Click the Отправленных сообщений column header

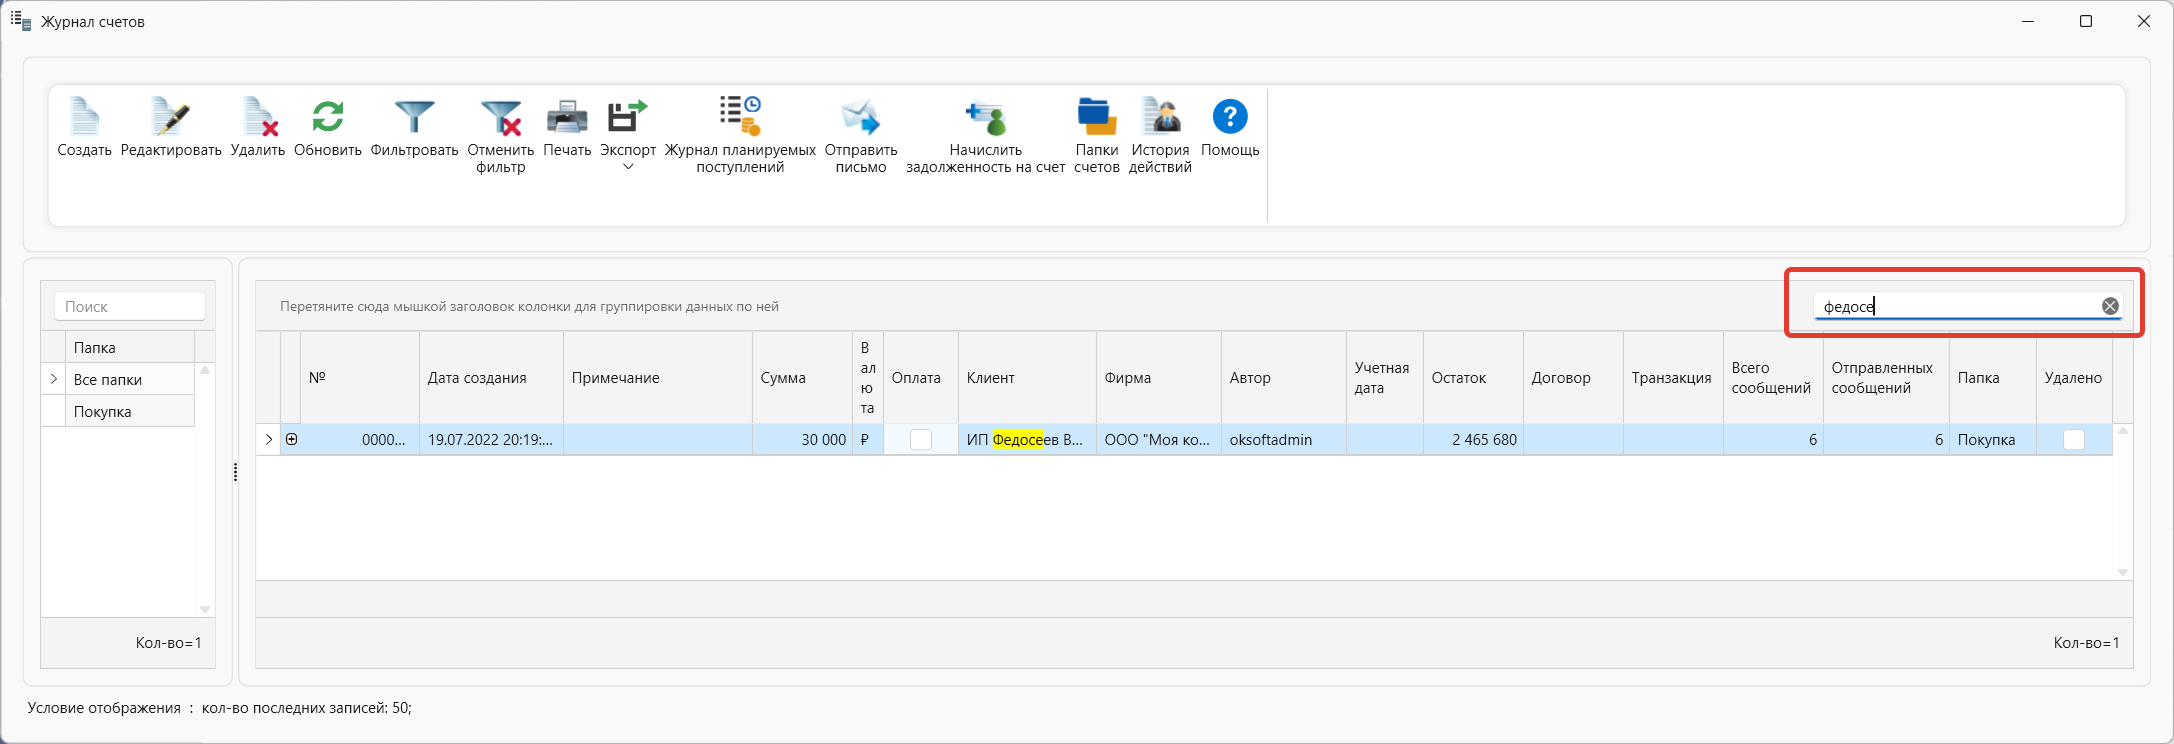coord(1886,378)
